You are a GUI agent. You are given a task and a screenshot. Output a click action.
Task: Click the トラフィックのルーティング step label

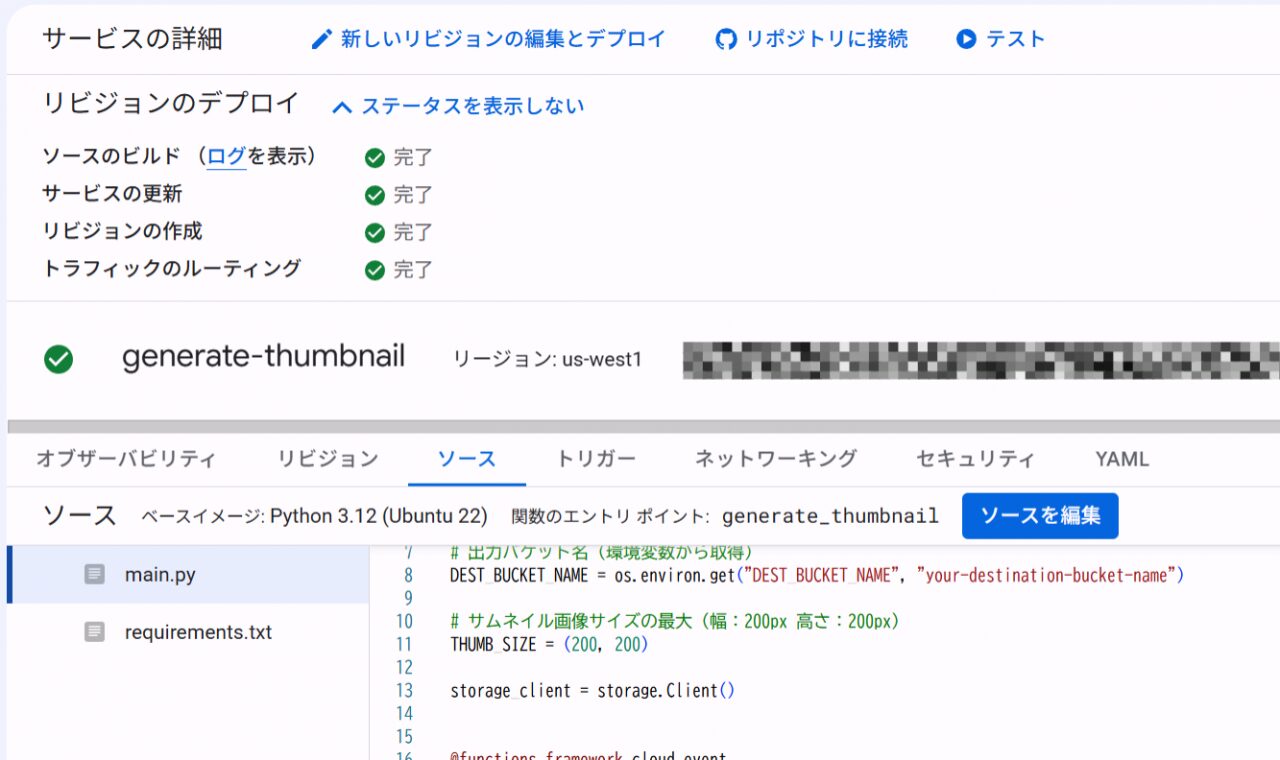pos(171,268)
